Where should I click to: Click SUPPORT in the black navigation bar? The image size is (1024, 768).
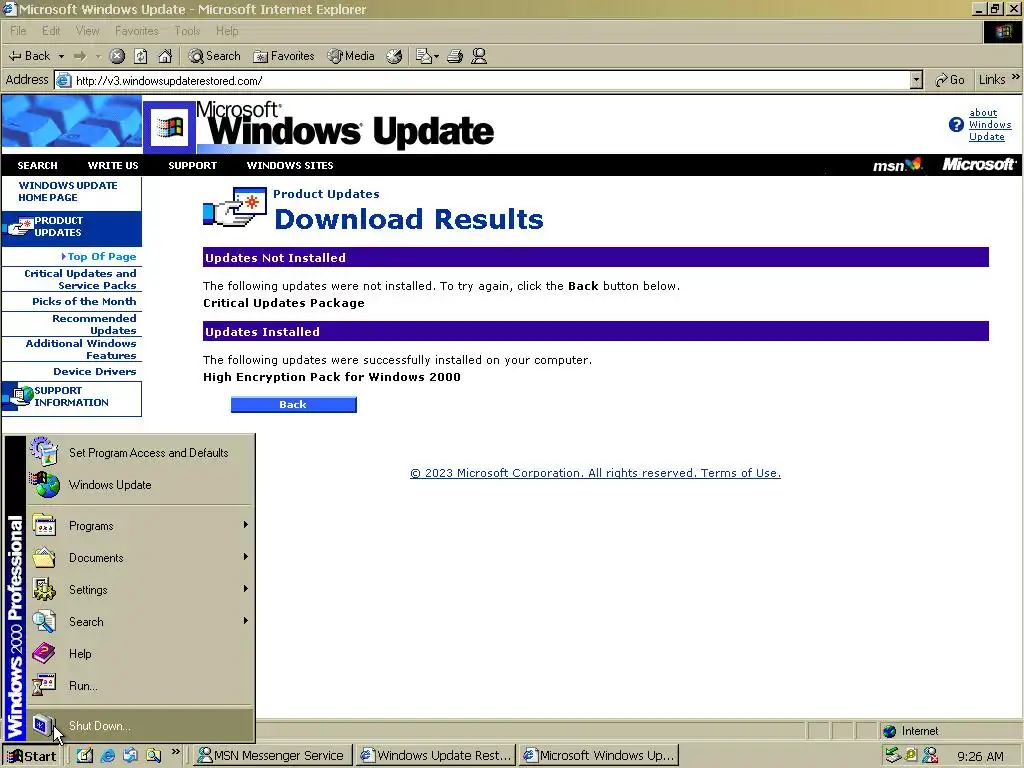click(x=192, y=165)
